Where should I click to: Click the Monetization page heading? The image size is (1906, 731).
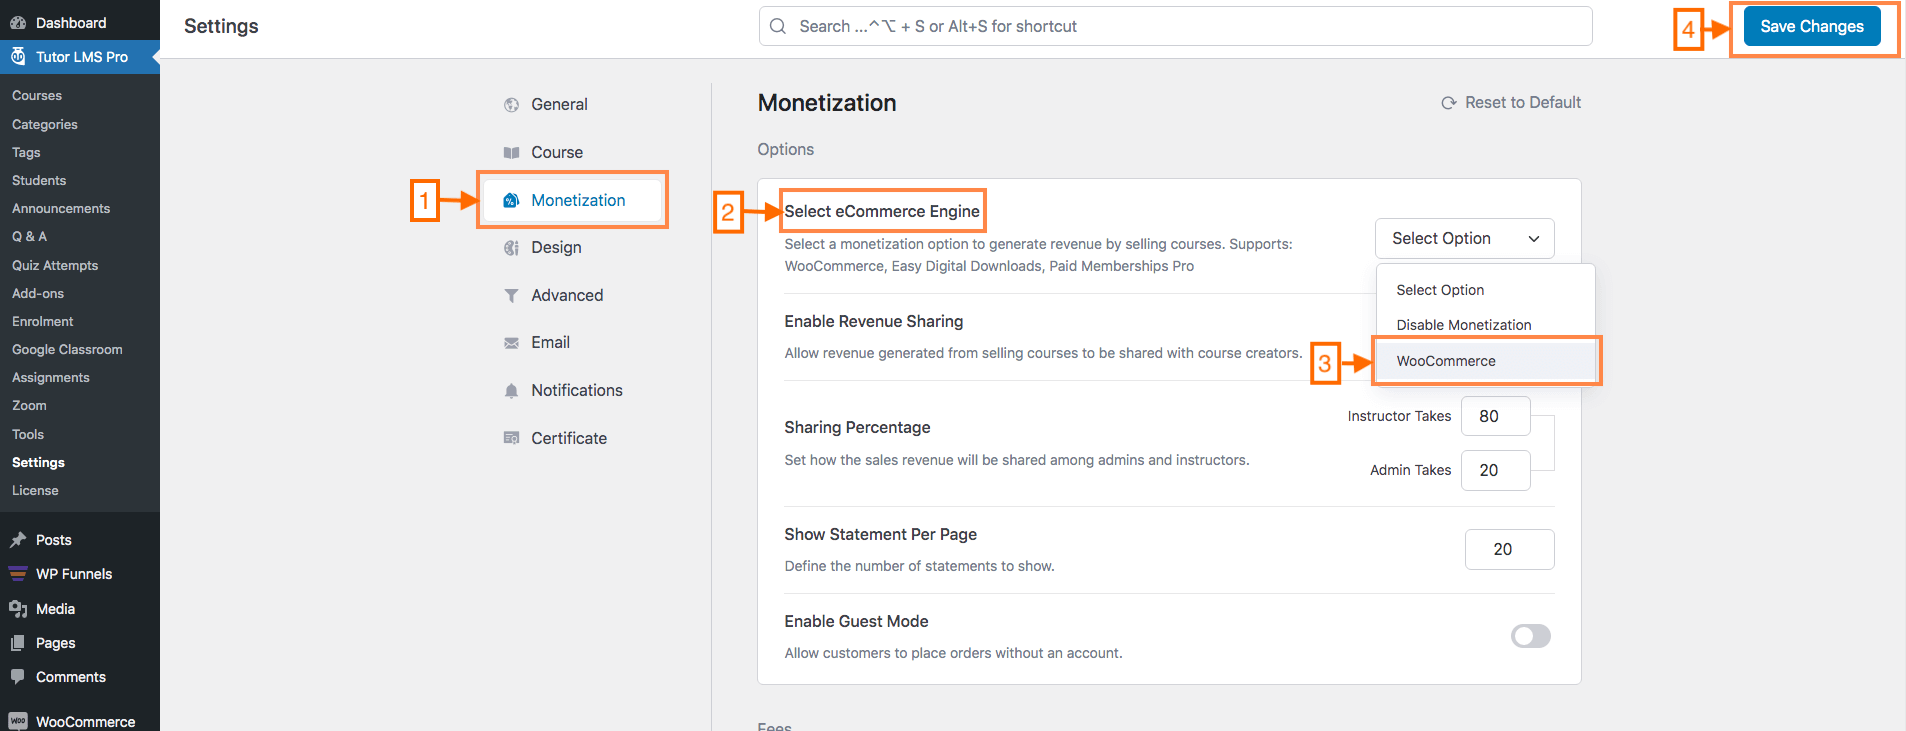[827, 103]
